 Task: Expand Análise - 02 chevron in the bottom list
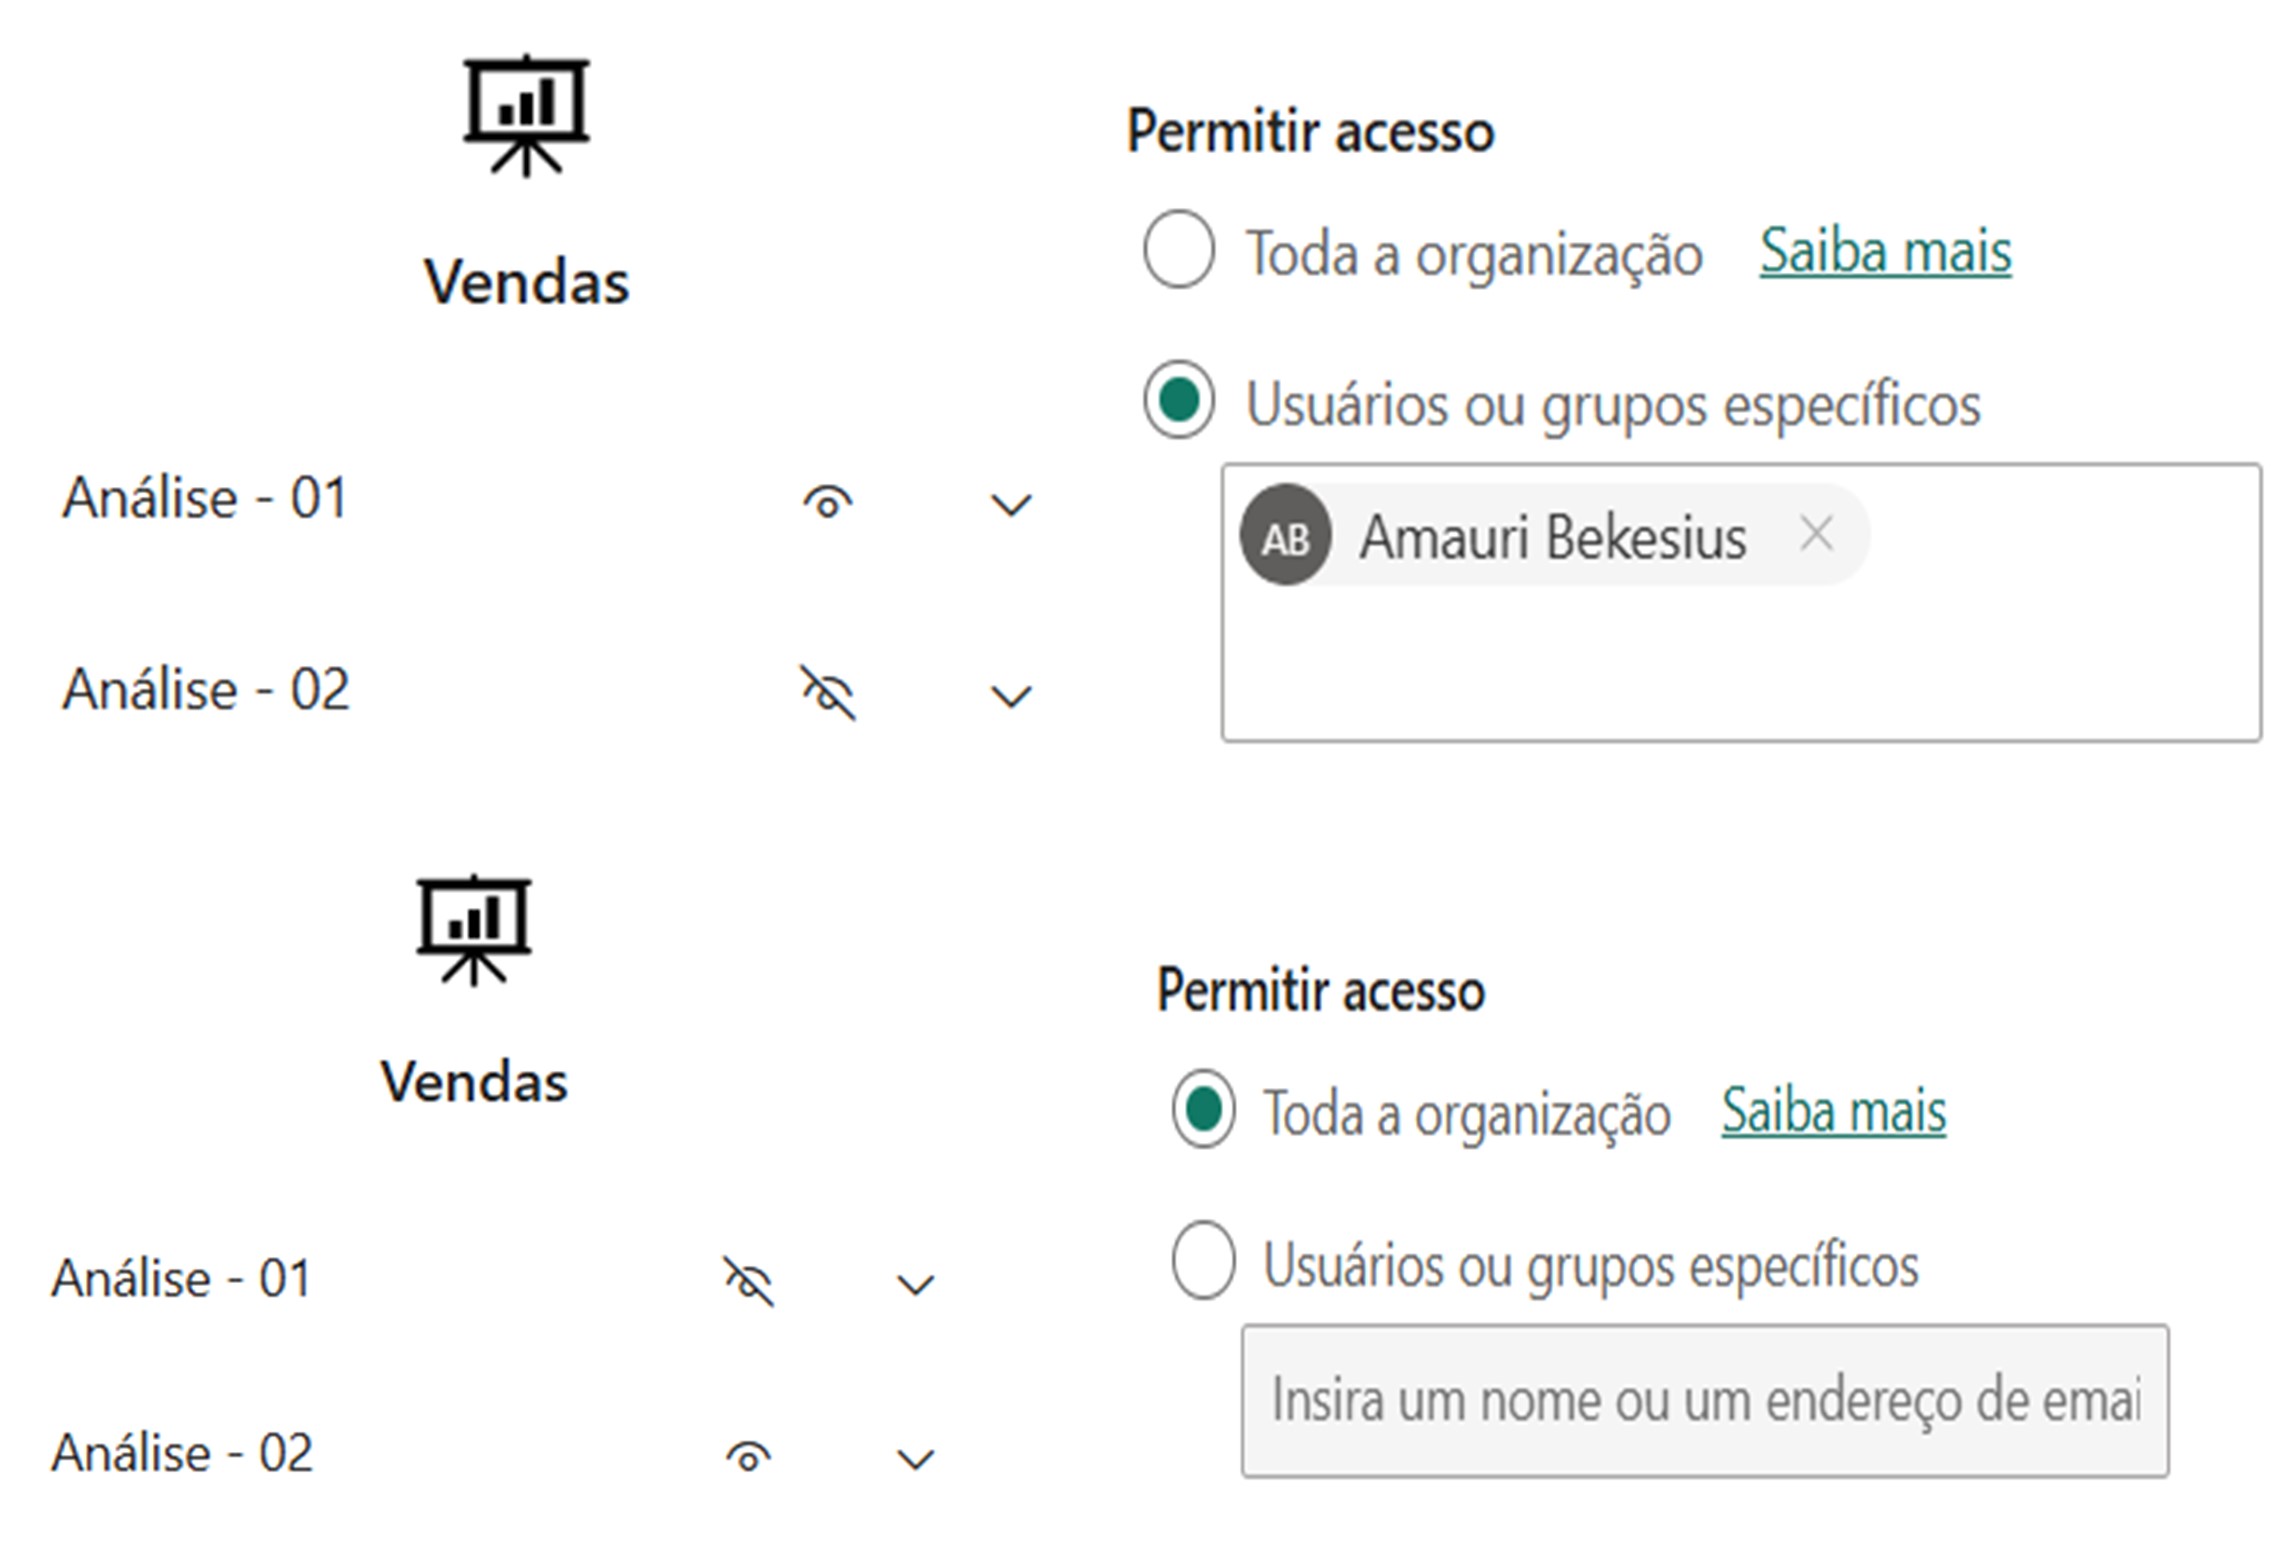click(915, 1458)
